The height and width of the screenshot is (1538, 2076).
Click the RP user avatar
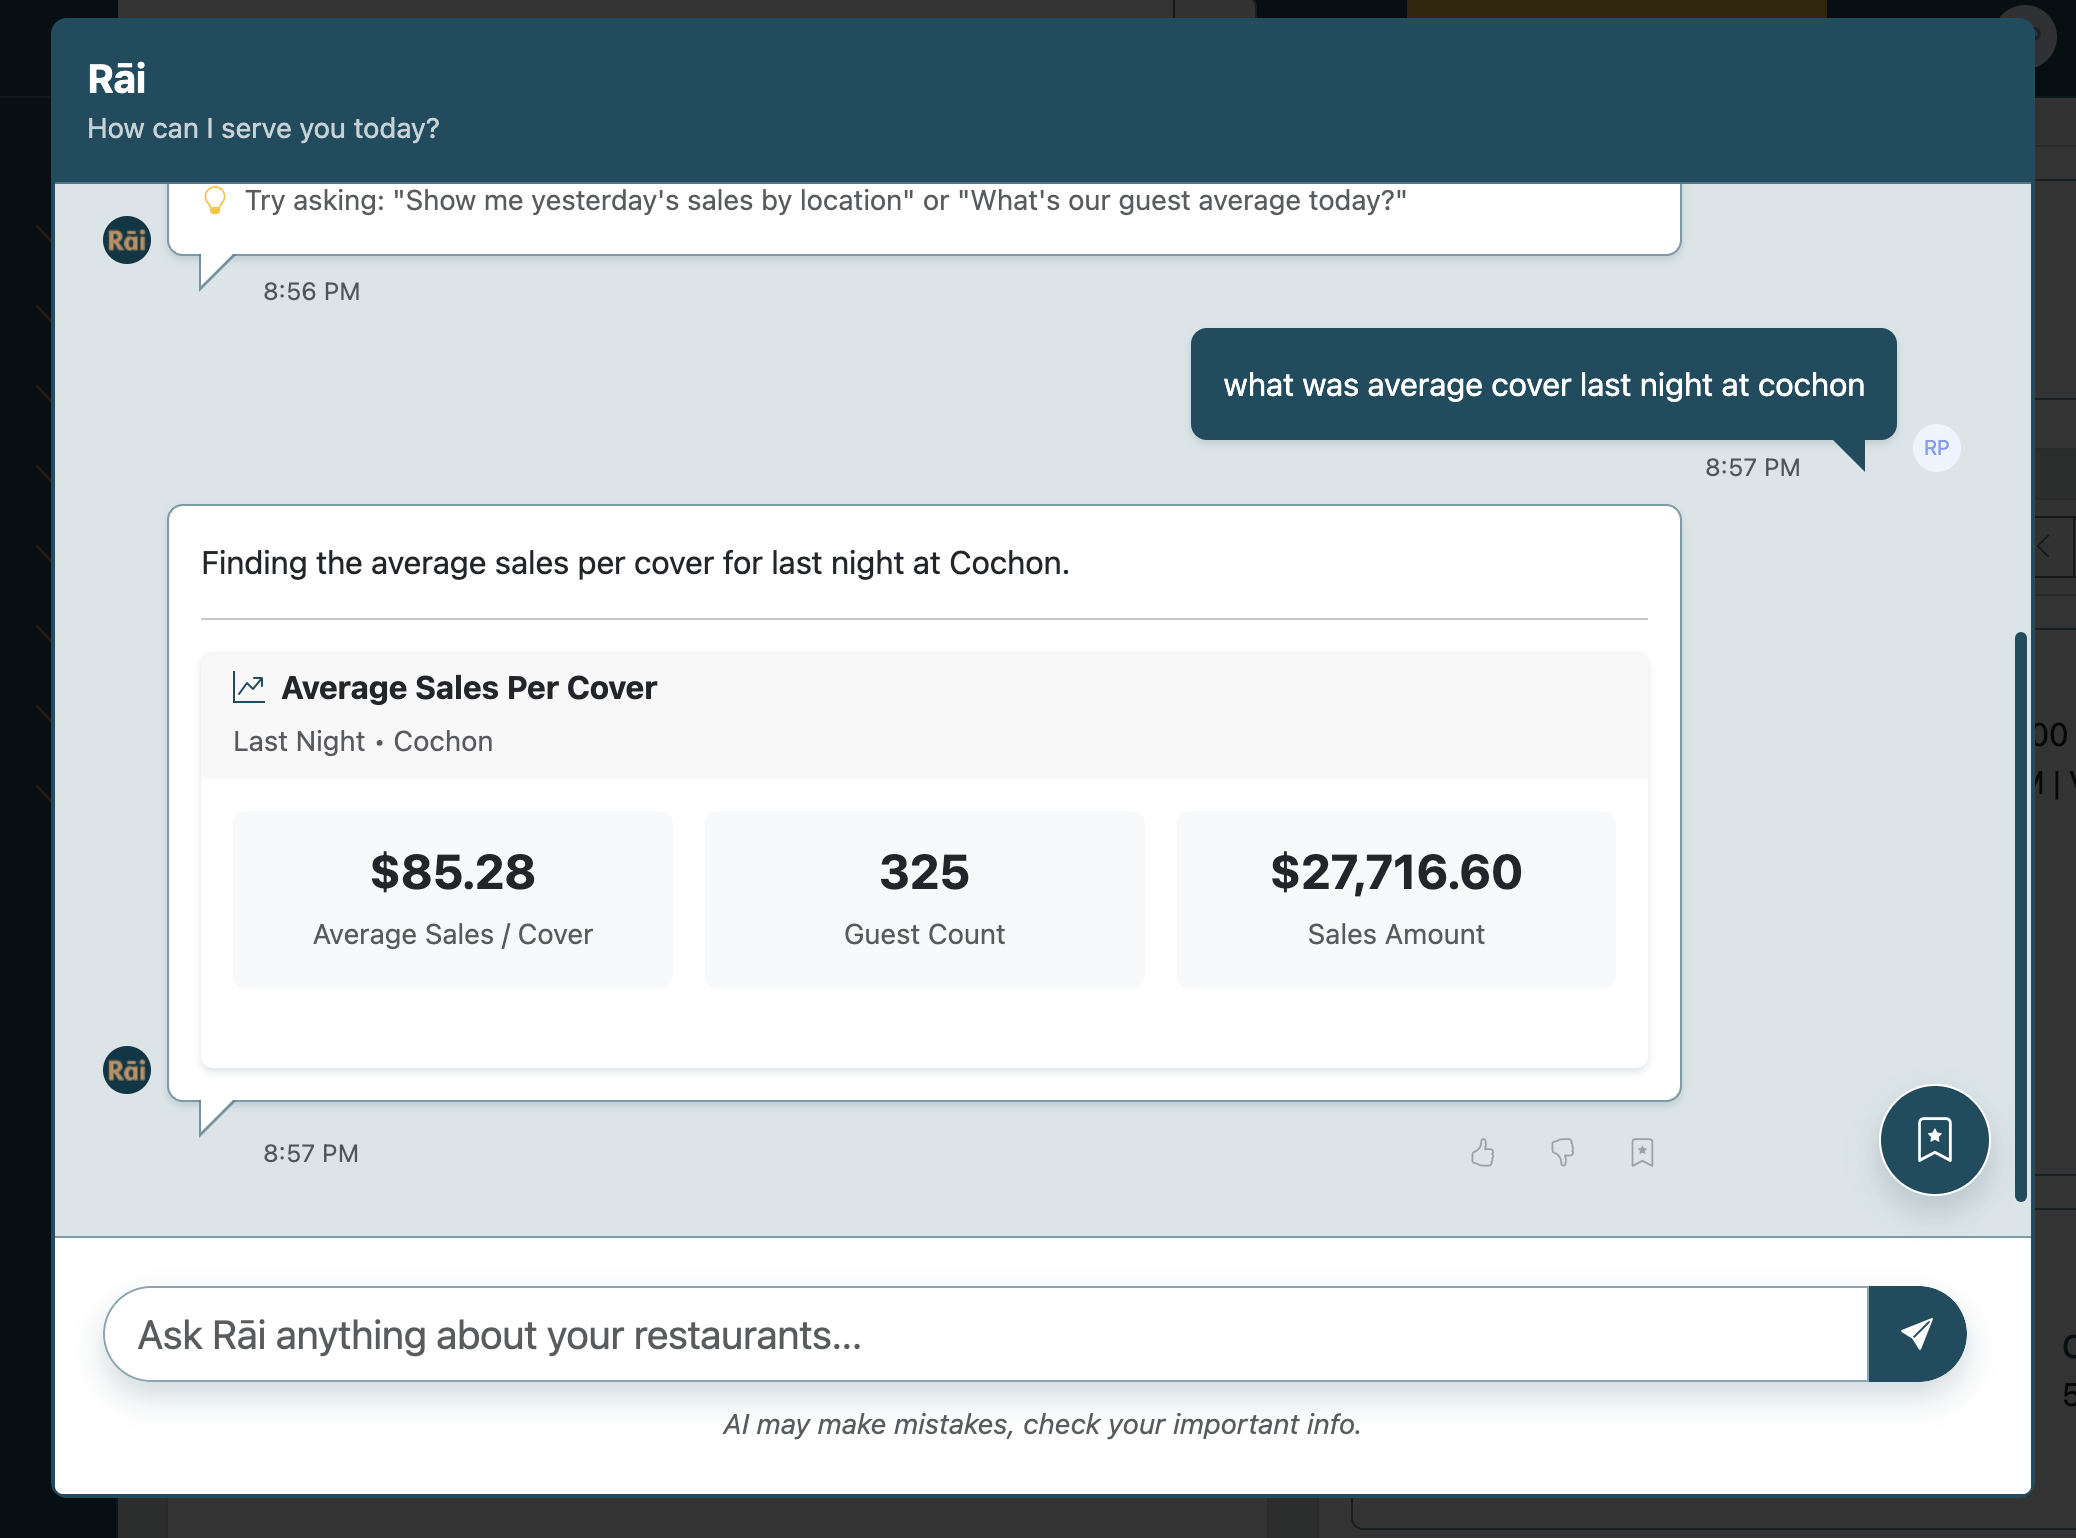pyautogui.click(x=1936, y=448)
